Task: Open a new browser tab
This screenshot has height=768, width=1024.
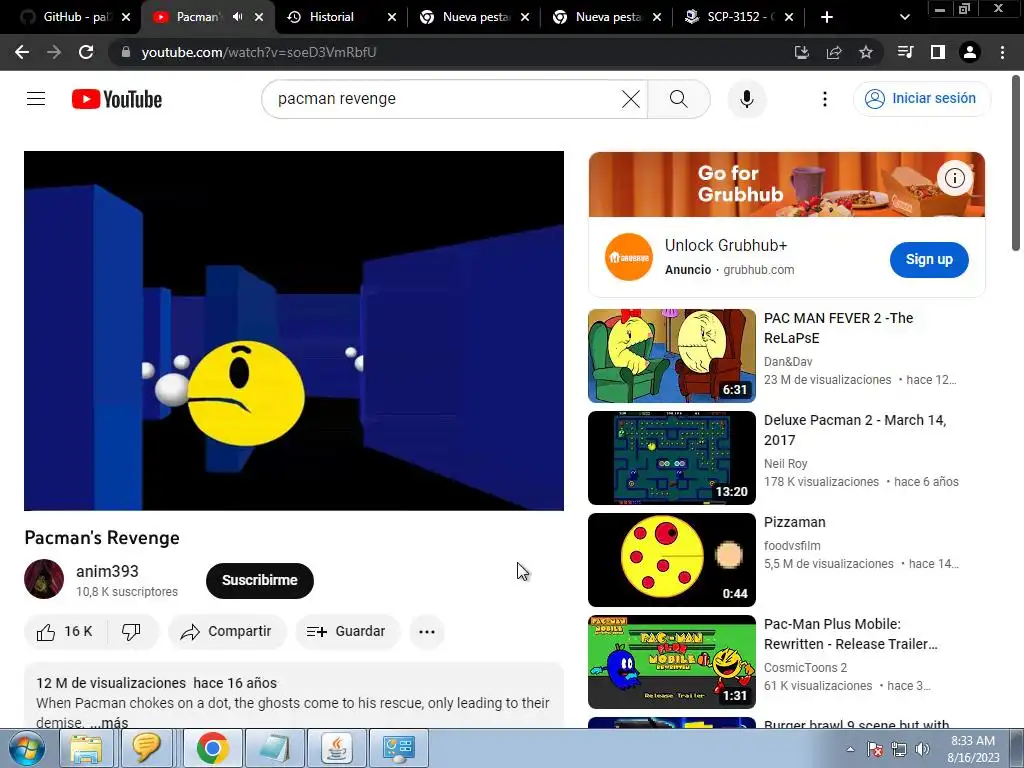Action: pyautogui.click(x=827, y=17)
